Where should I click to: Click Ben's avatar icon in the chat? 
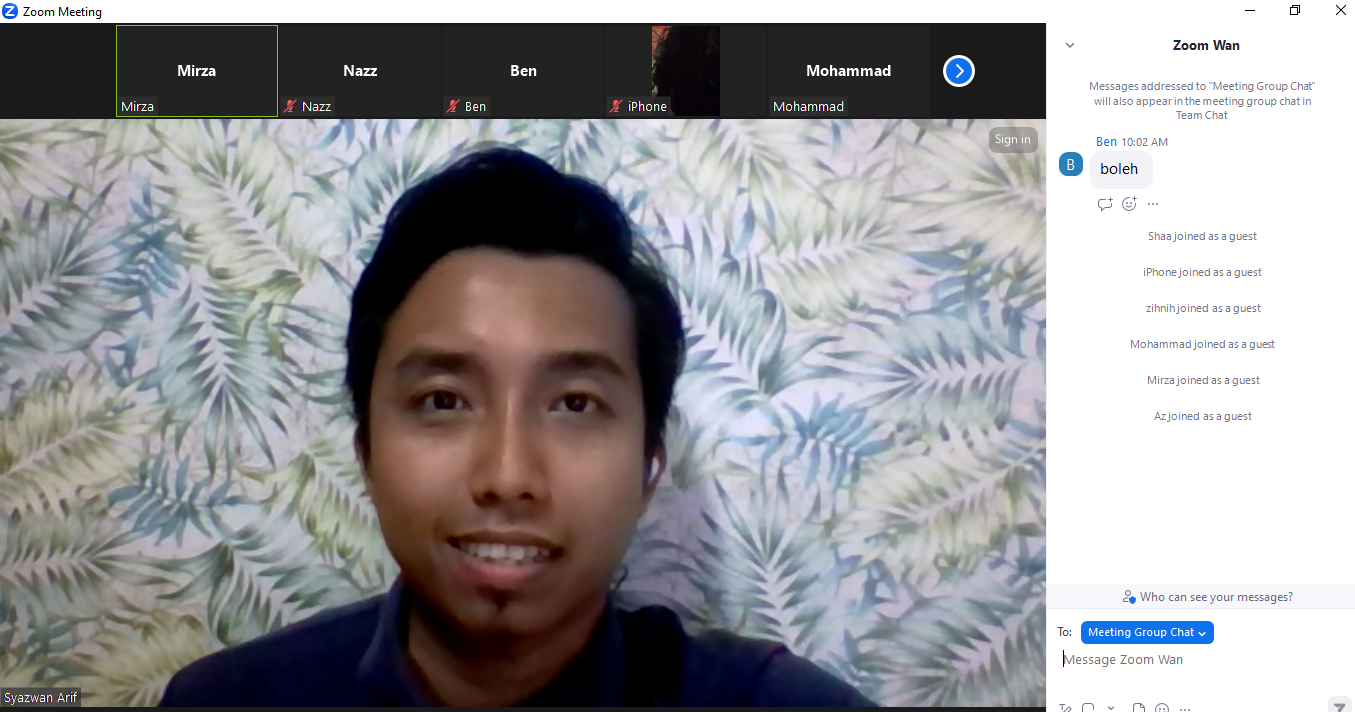(1071, 165)
